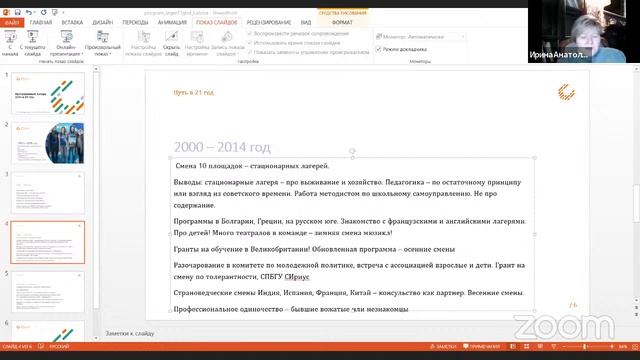Image resolution: width=640 pixels, height=360 pixels.
Task: Open 'Произвольный показ' custom show dropdown
Action: [103, 43]
